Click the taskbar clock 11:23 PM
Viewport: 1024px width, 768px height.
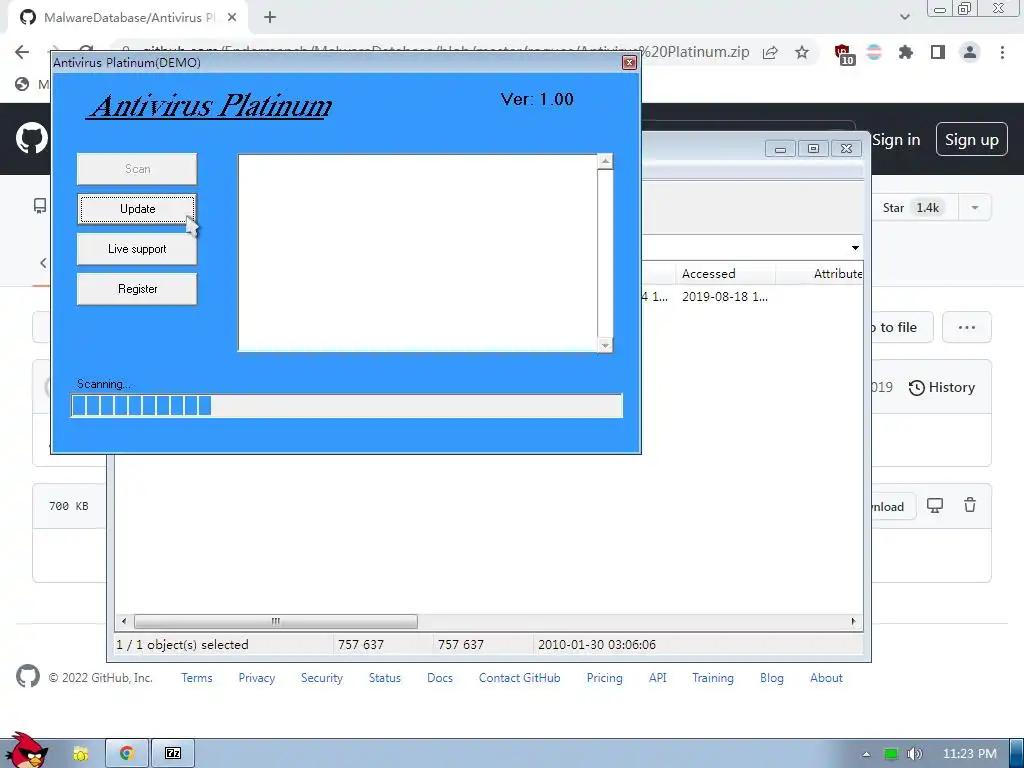click(970, 754)
